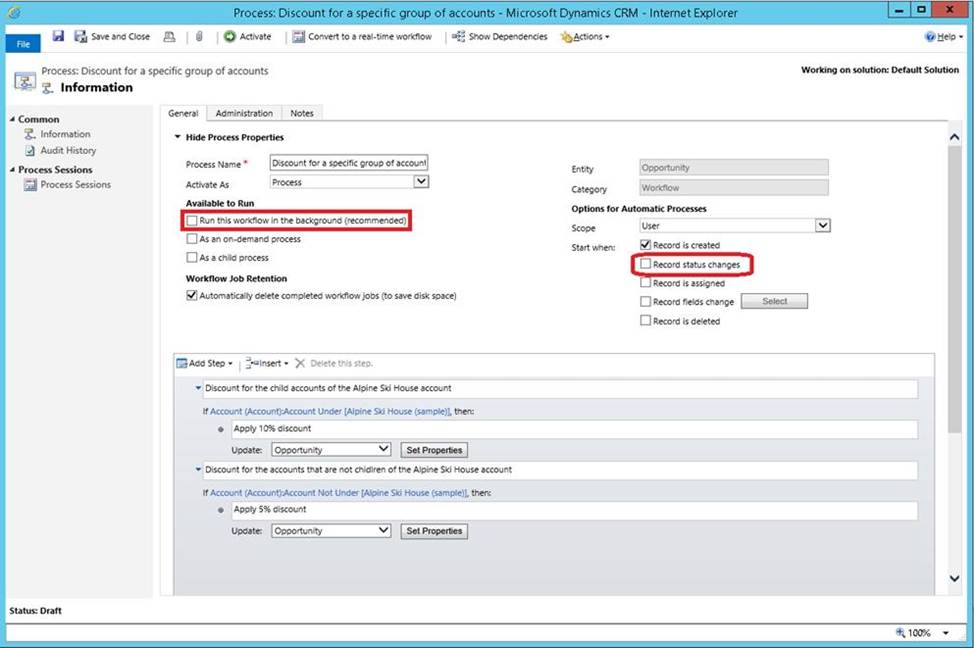This screenshot has height=648, width=974.
Task: Click the Save and Close icon
Action: point(81,37)
